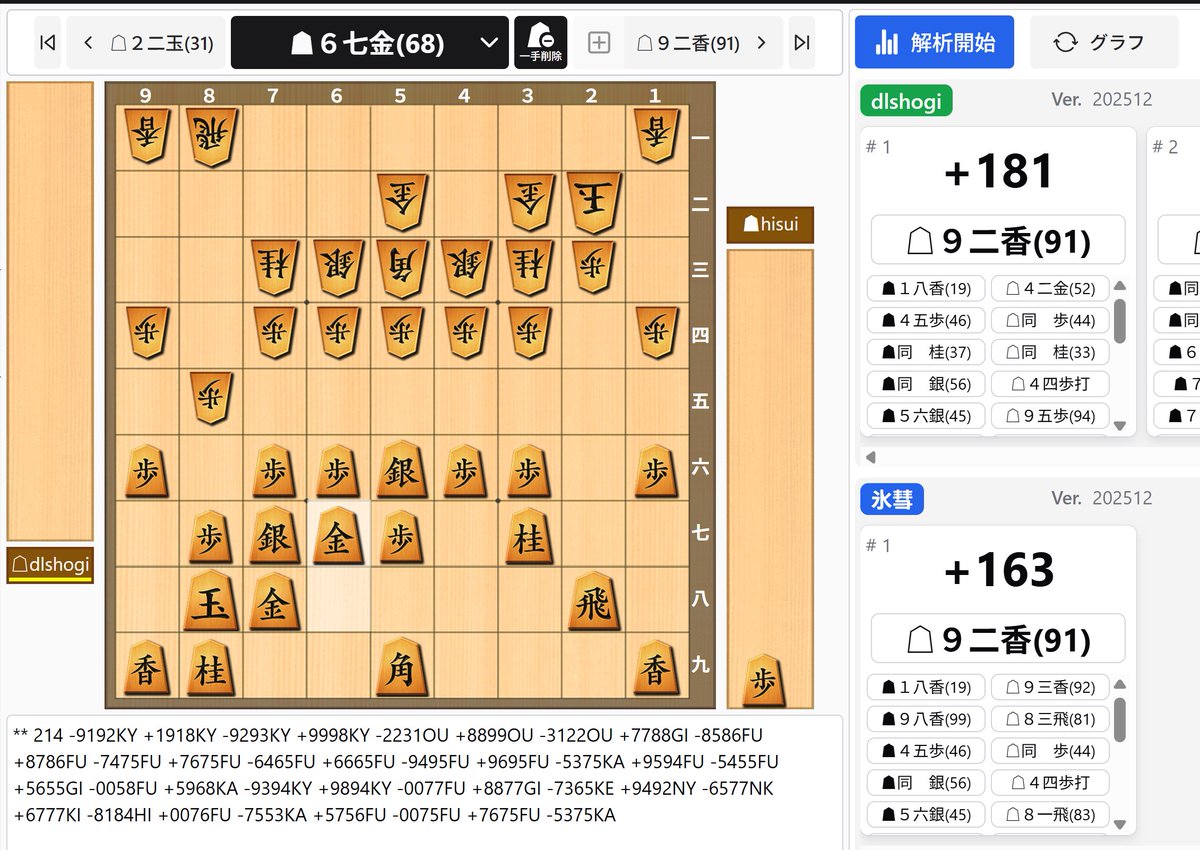Select opponent's king on 2二
The width and height of the screenshot is (1200, 850).
(x=593, y=203)
